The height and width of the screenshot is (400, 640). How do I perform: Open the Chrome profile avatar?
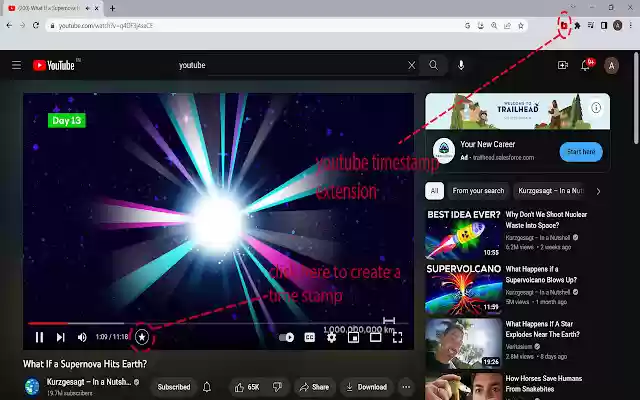click(618, 26)
